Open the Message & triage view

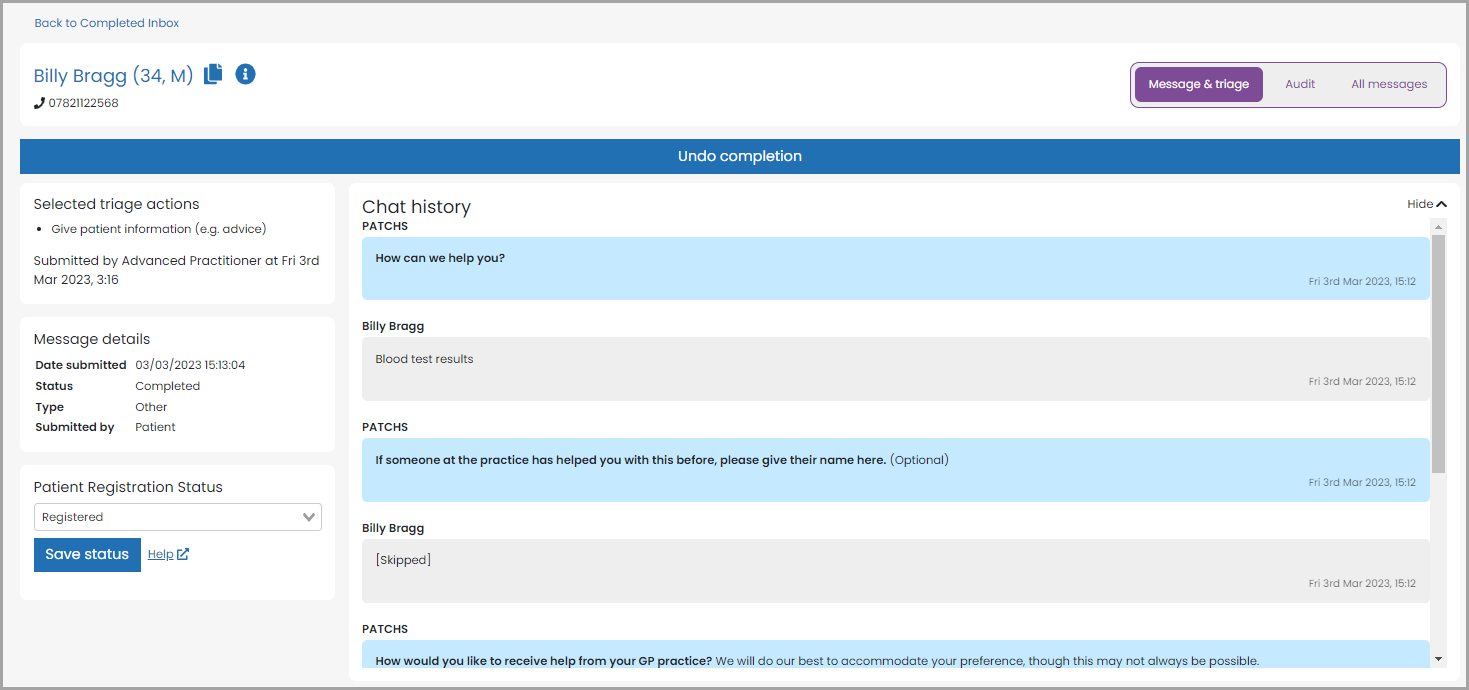pyautogui.click(x=1197, y=84)
